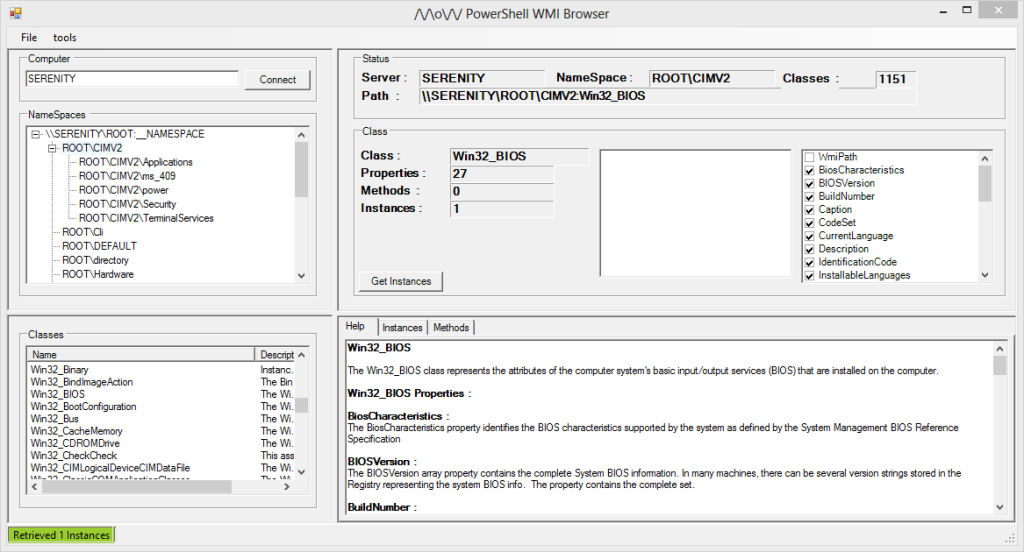Select Win32_BootConfiguration class row

pos(84,407)
